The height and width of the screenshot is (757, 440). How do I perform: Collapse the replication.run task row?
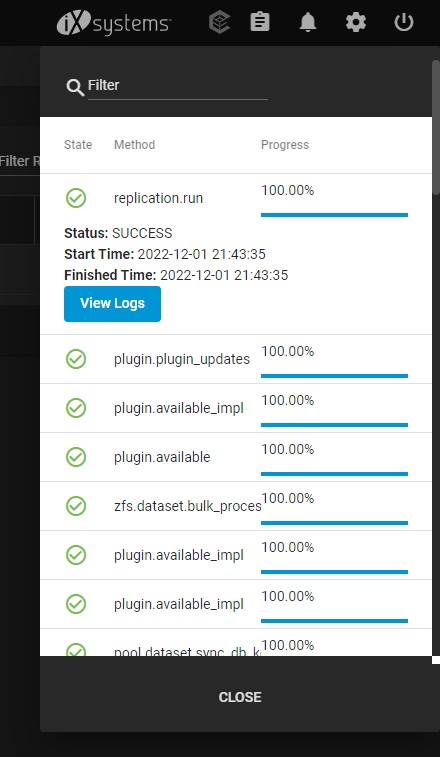(x=236, y=198)
